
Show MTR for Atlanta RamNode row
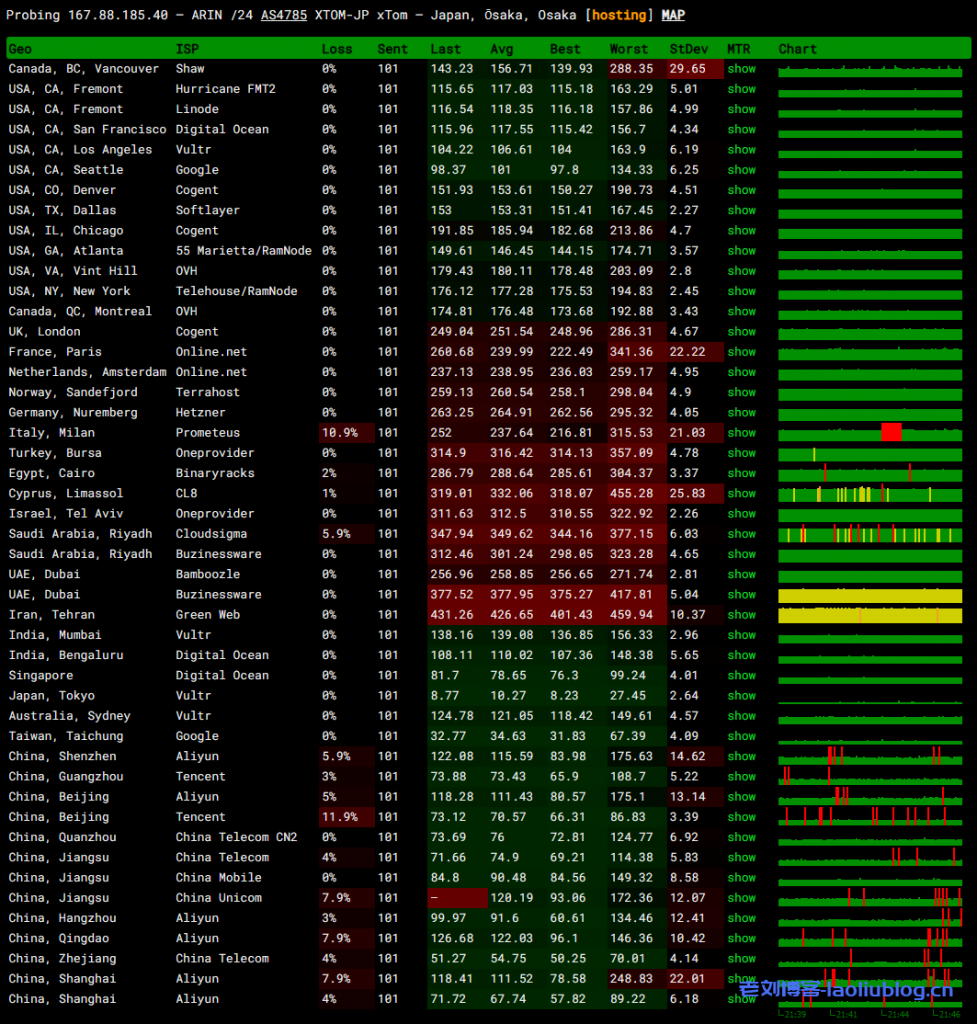click(741, 251)
